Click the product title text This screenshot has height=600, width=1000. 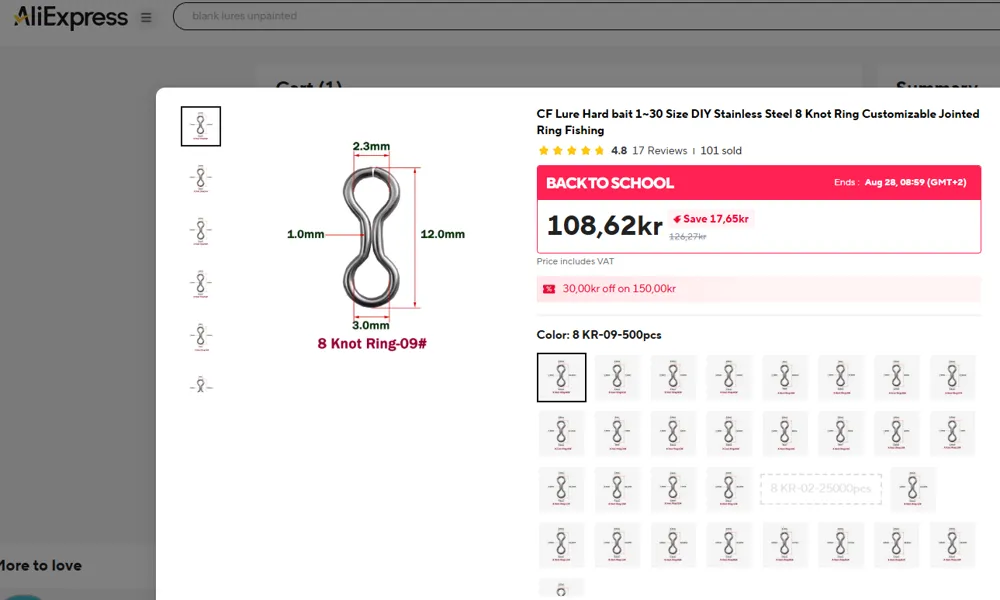coord(758,122)
